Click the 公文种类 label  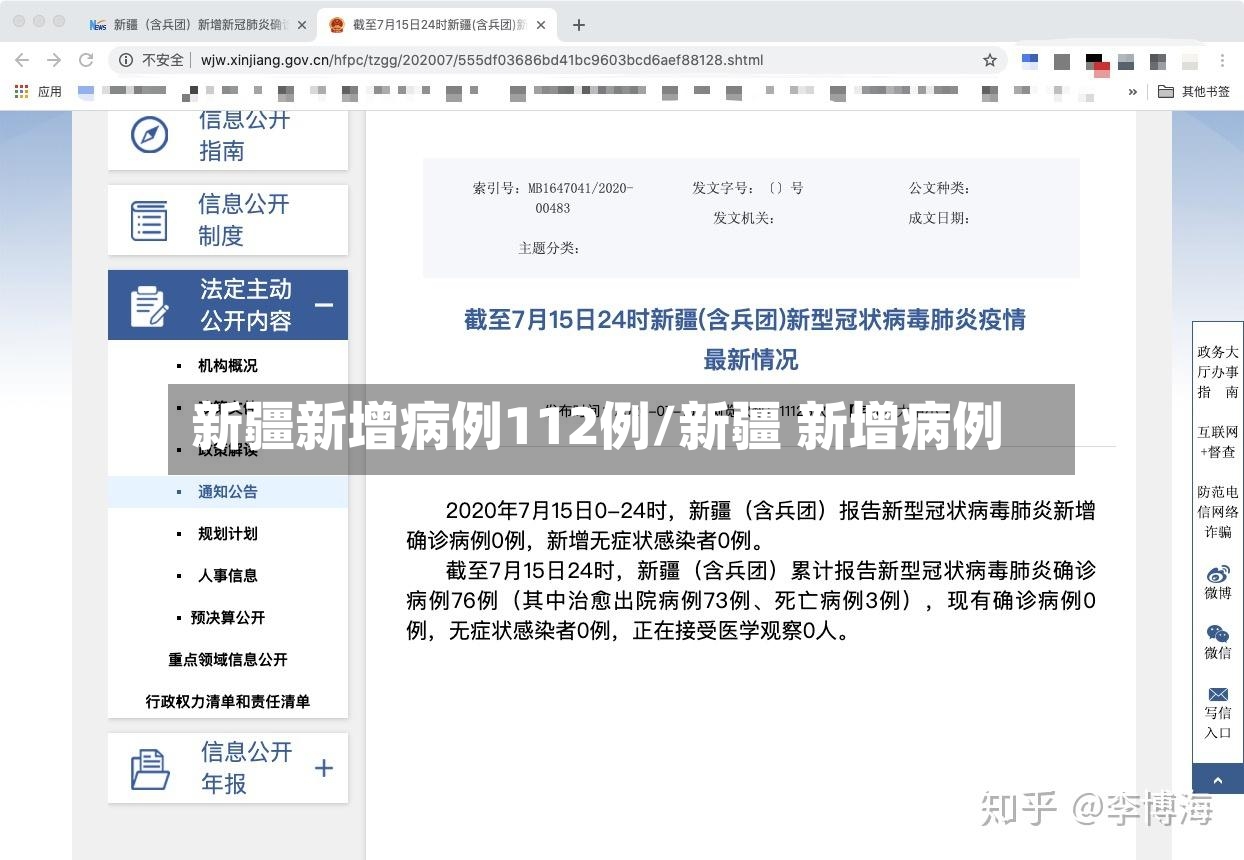coord(939,188)
